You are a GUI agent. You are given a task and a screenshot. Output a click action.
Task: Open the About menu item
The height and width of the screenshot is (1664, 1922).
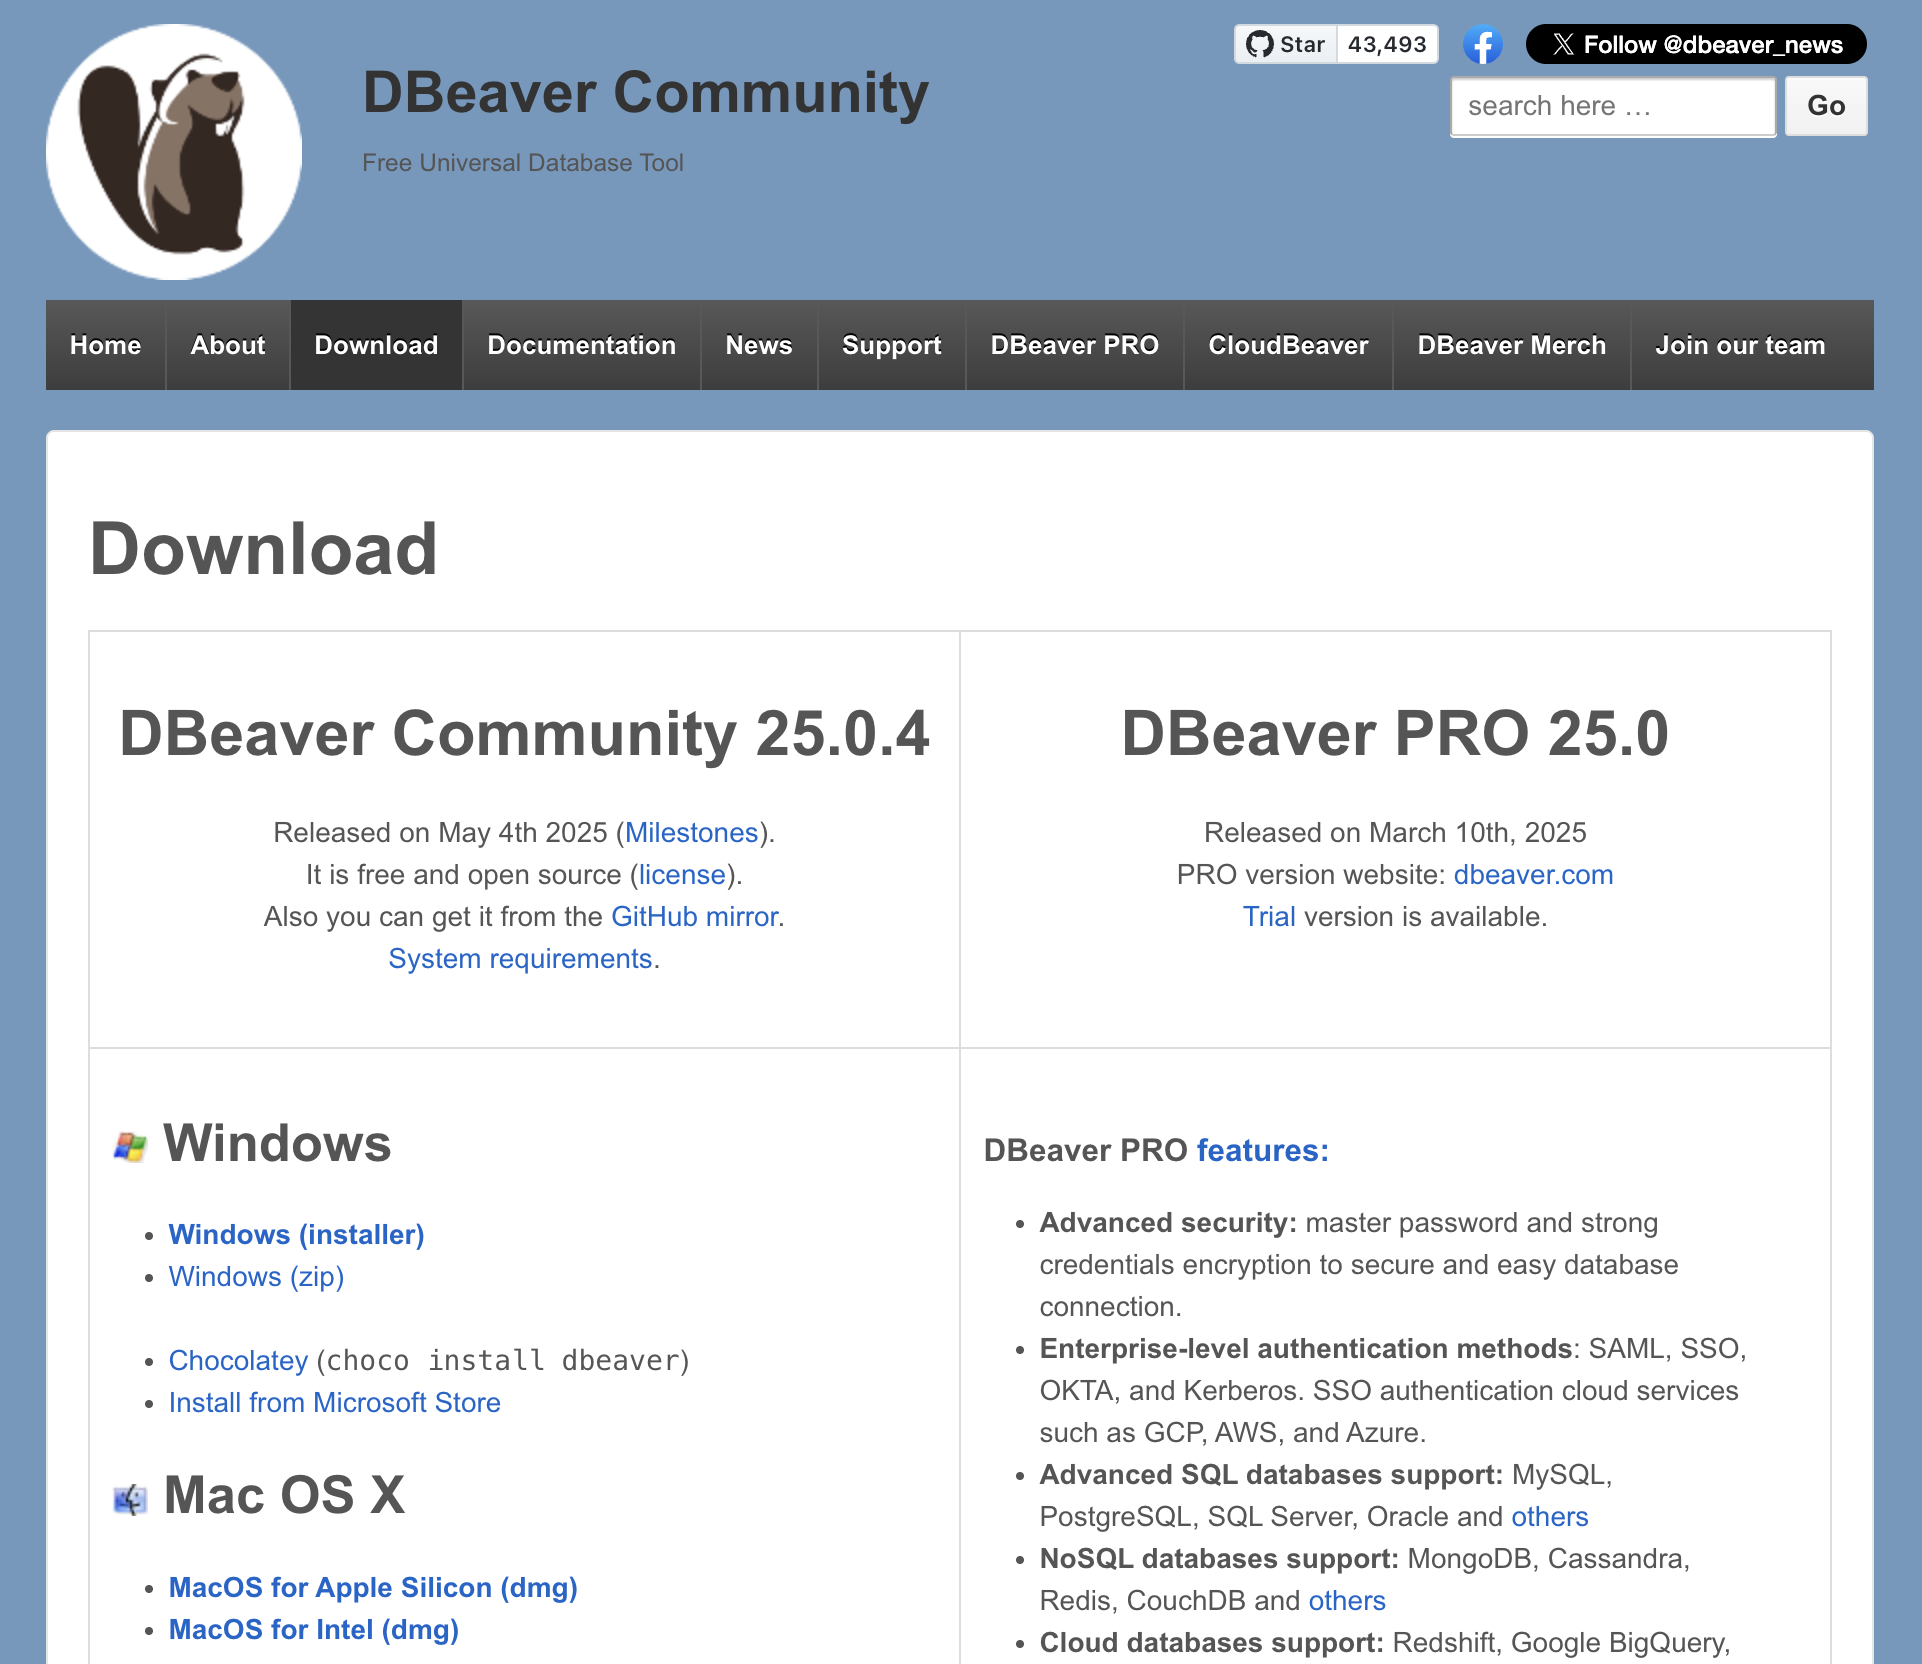(x=228, y=345)
